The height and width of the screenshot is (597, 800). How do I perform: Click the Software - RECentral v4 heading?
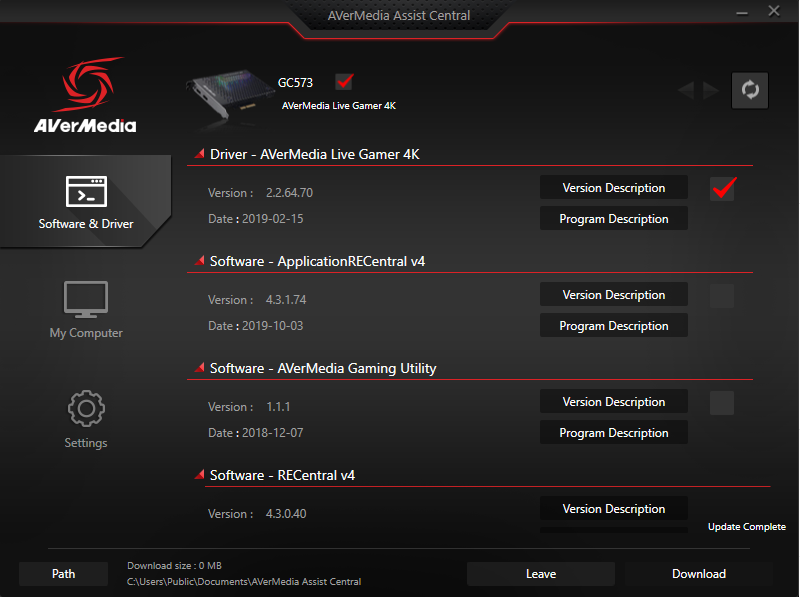point(282,476)
